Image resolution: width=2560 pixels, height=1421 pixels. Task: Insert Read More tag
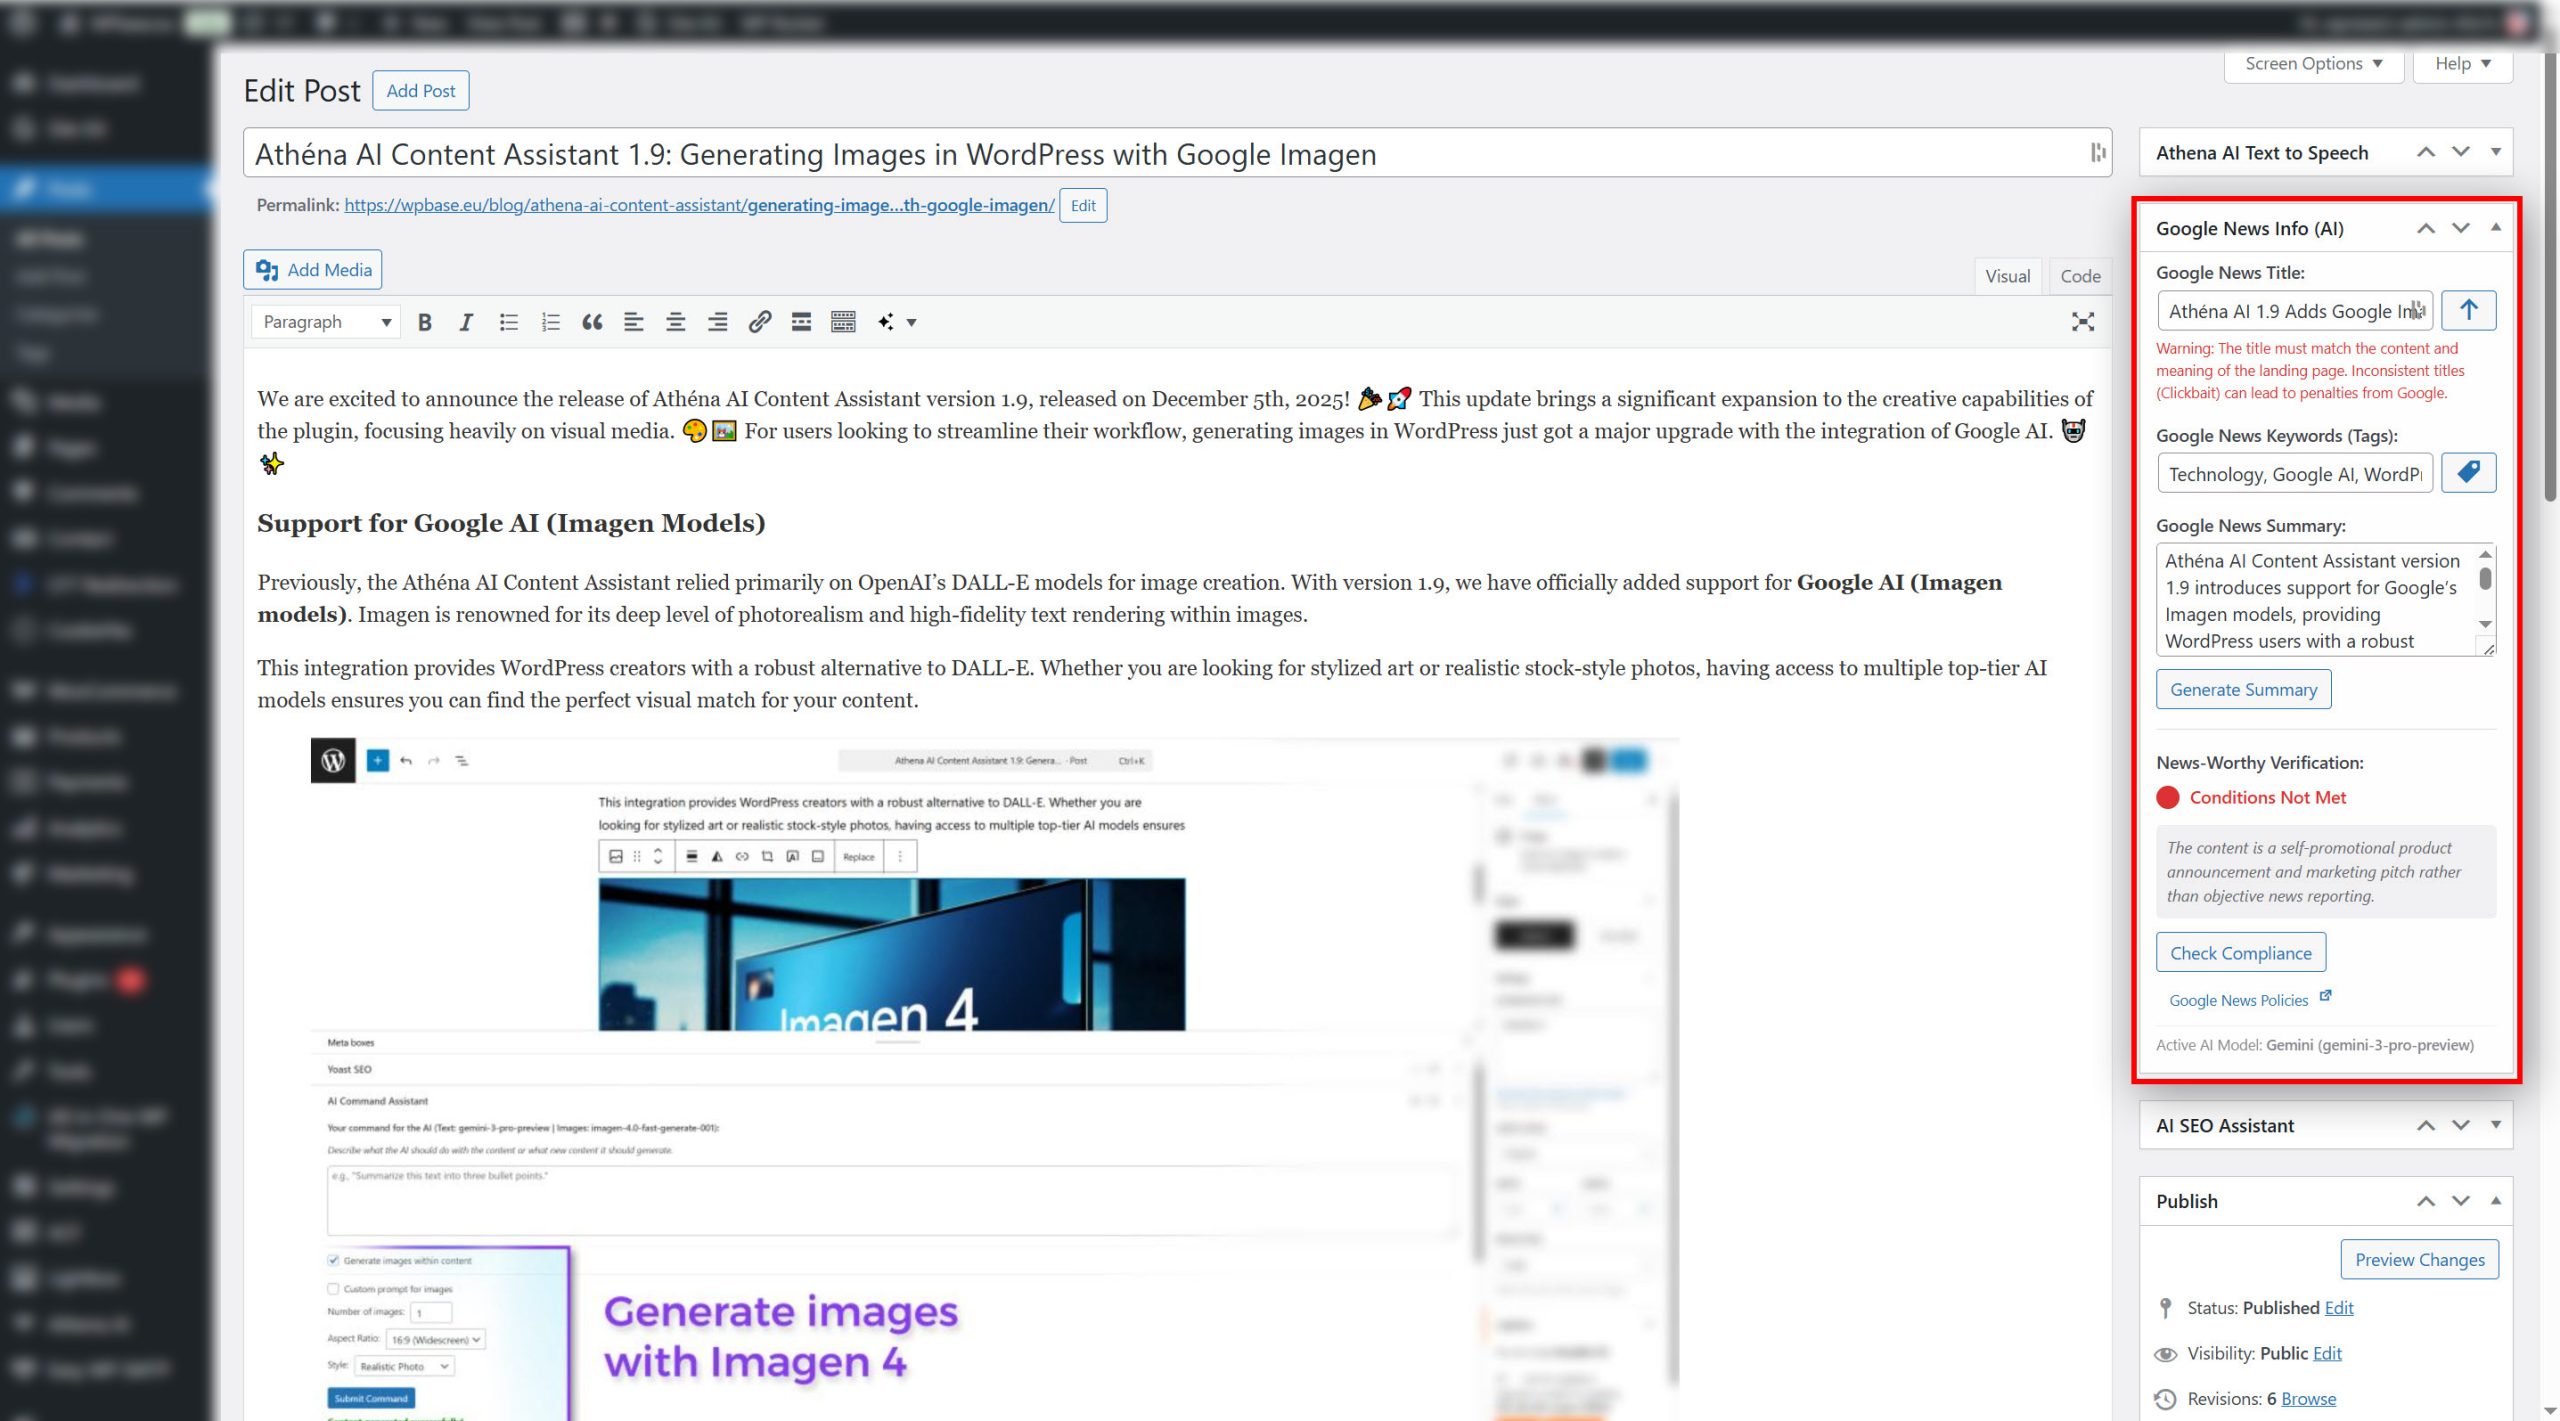point(801,322)
